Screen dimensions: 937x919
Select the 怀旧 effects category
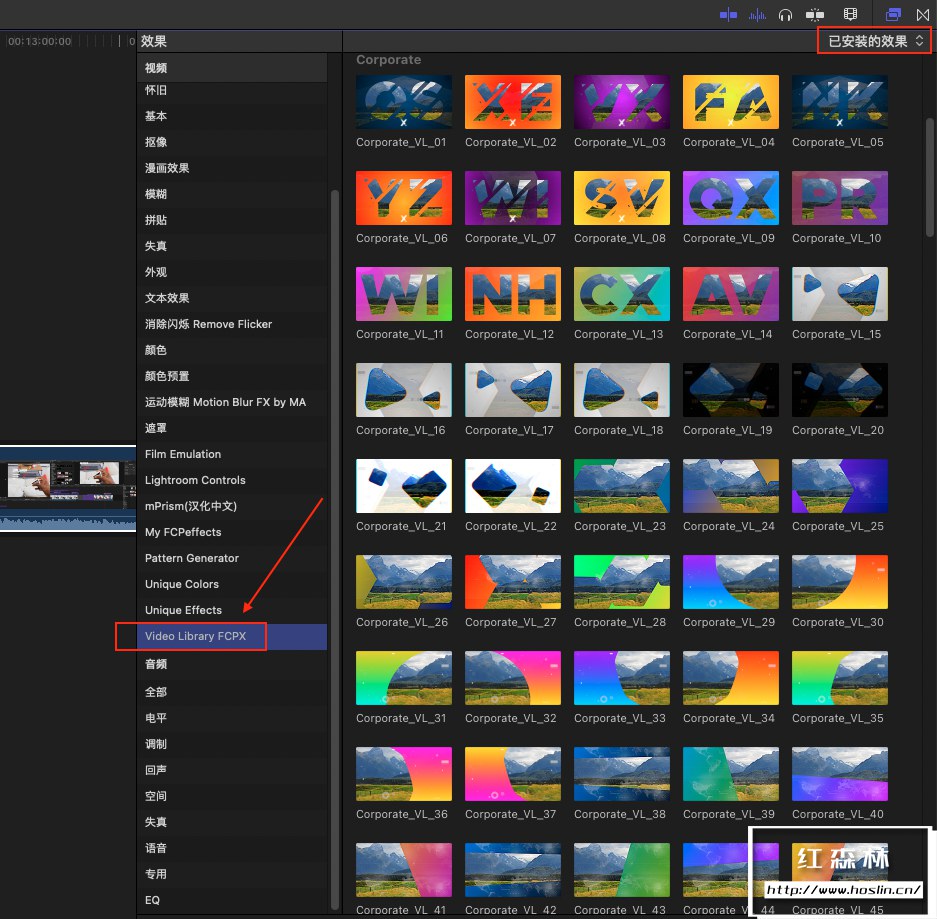(232, 90)
